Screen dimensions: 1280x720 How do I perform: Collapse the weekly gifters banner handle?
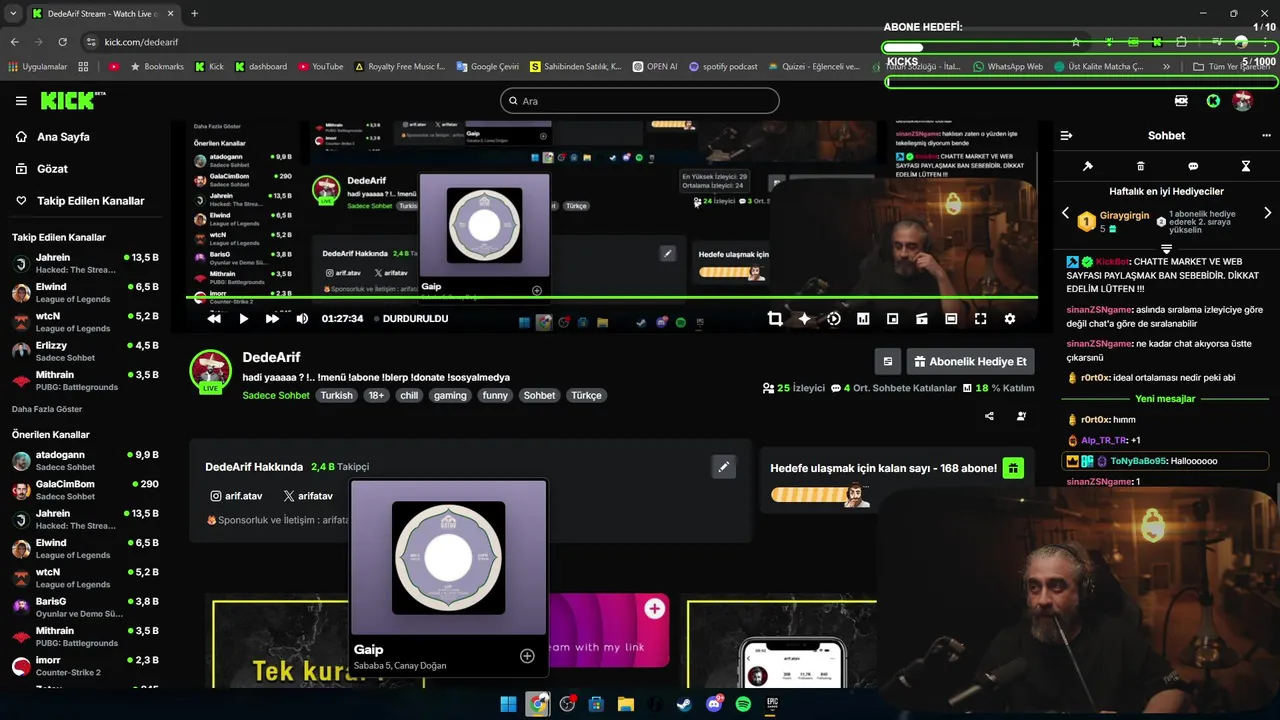click(1166, 248)
